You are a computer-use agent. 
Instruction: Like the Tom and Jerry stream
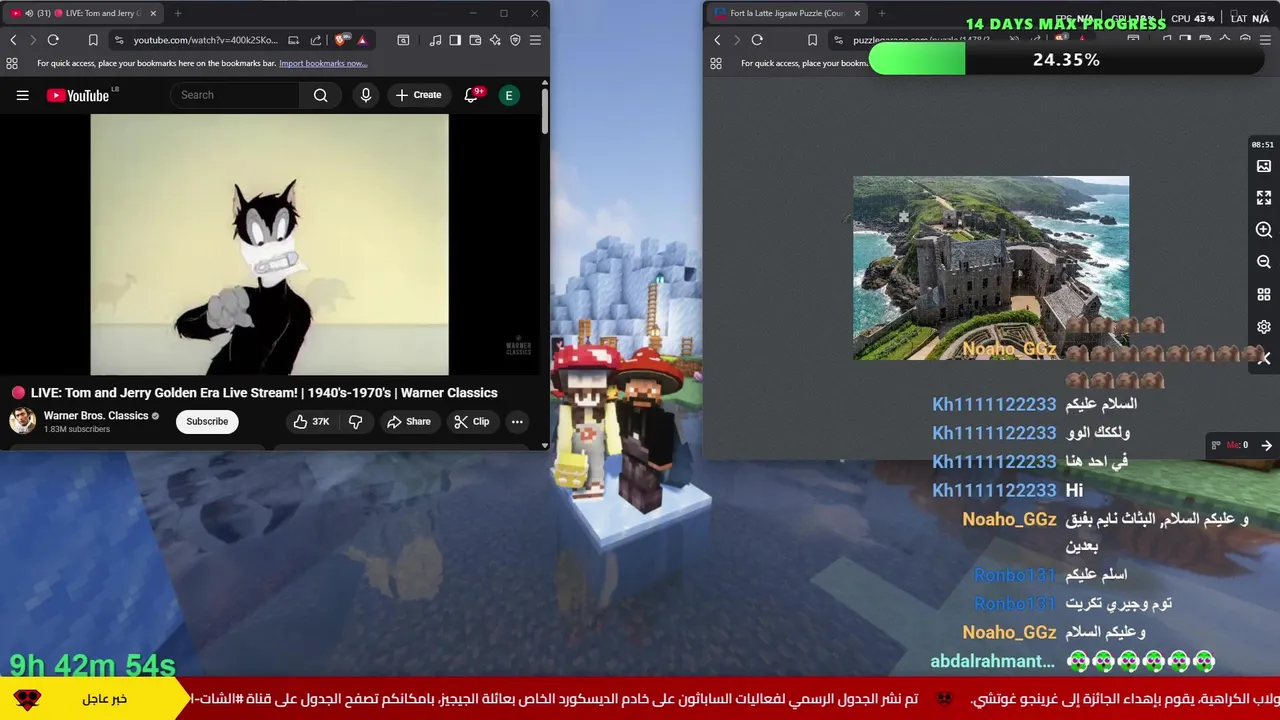(x=311, y=422)
